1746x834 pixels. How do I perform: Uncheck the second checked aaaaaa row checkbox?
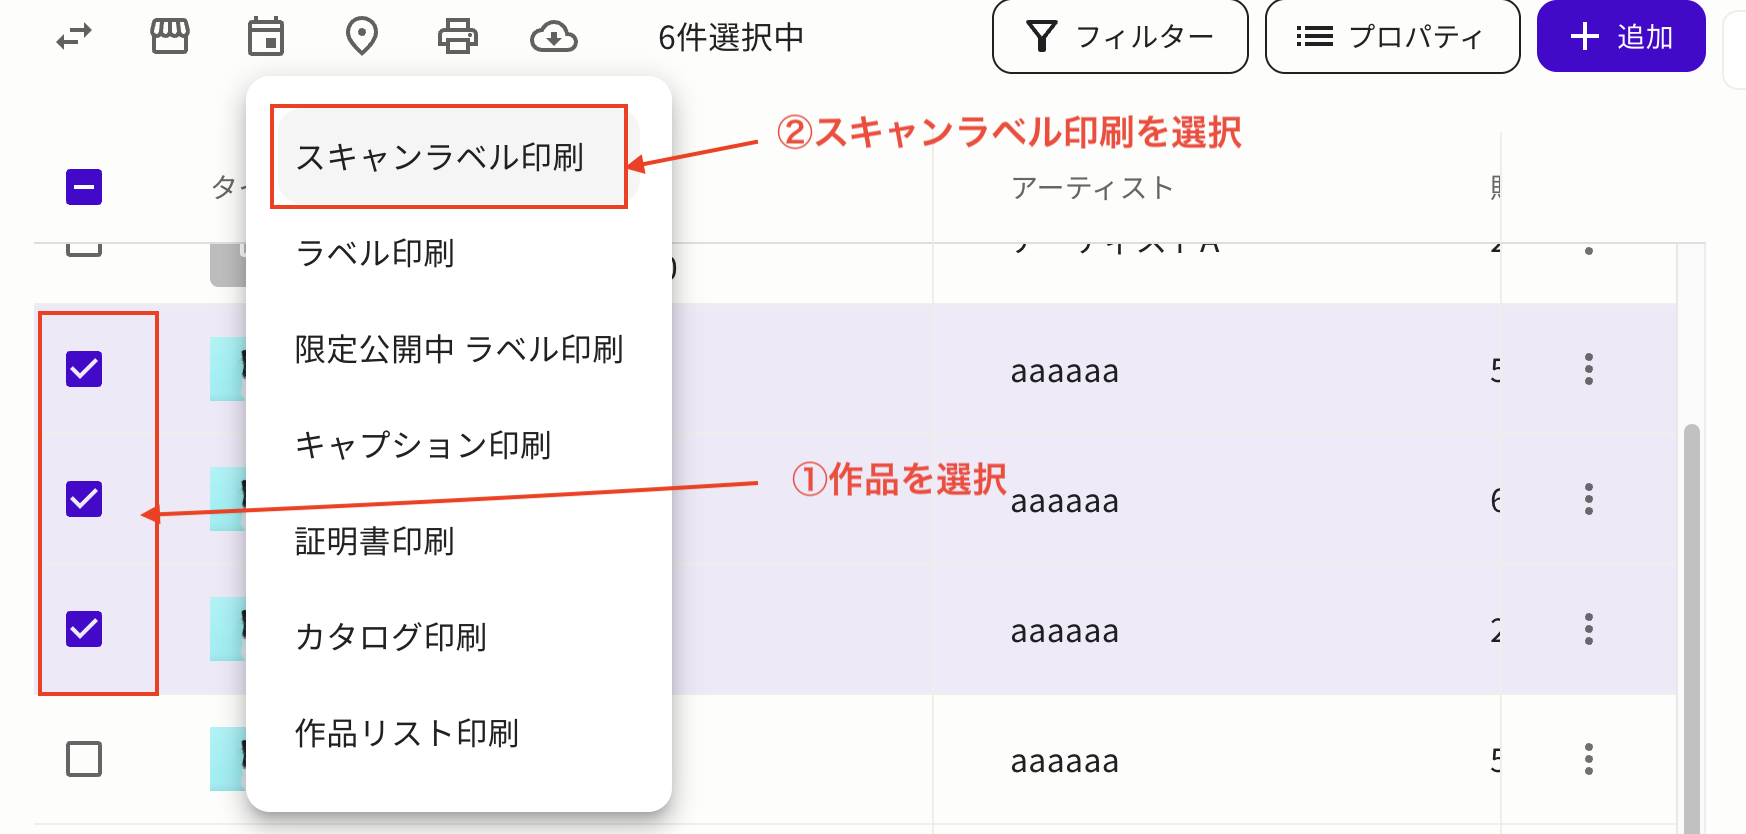(84, 499)
